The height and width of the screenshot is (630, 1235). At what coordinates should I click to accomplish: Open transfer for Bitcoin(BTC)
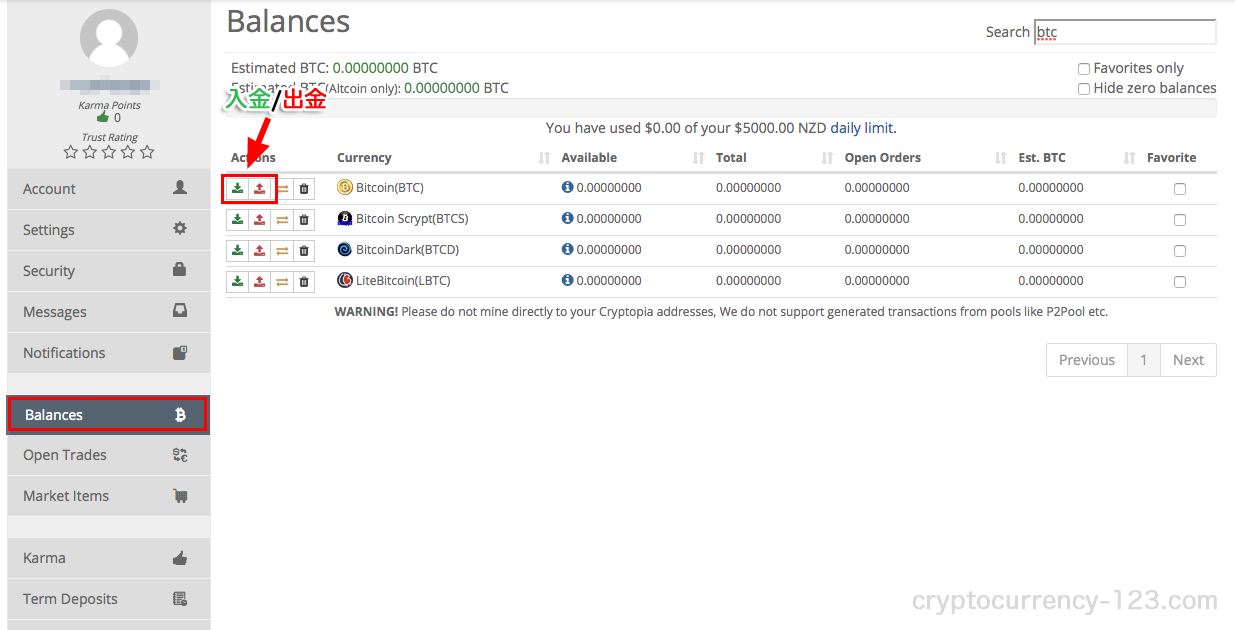tap(282, 188)
